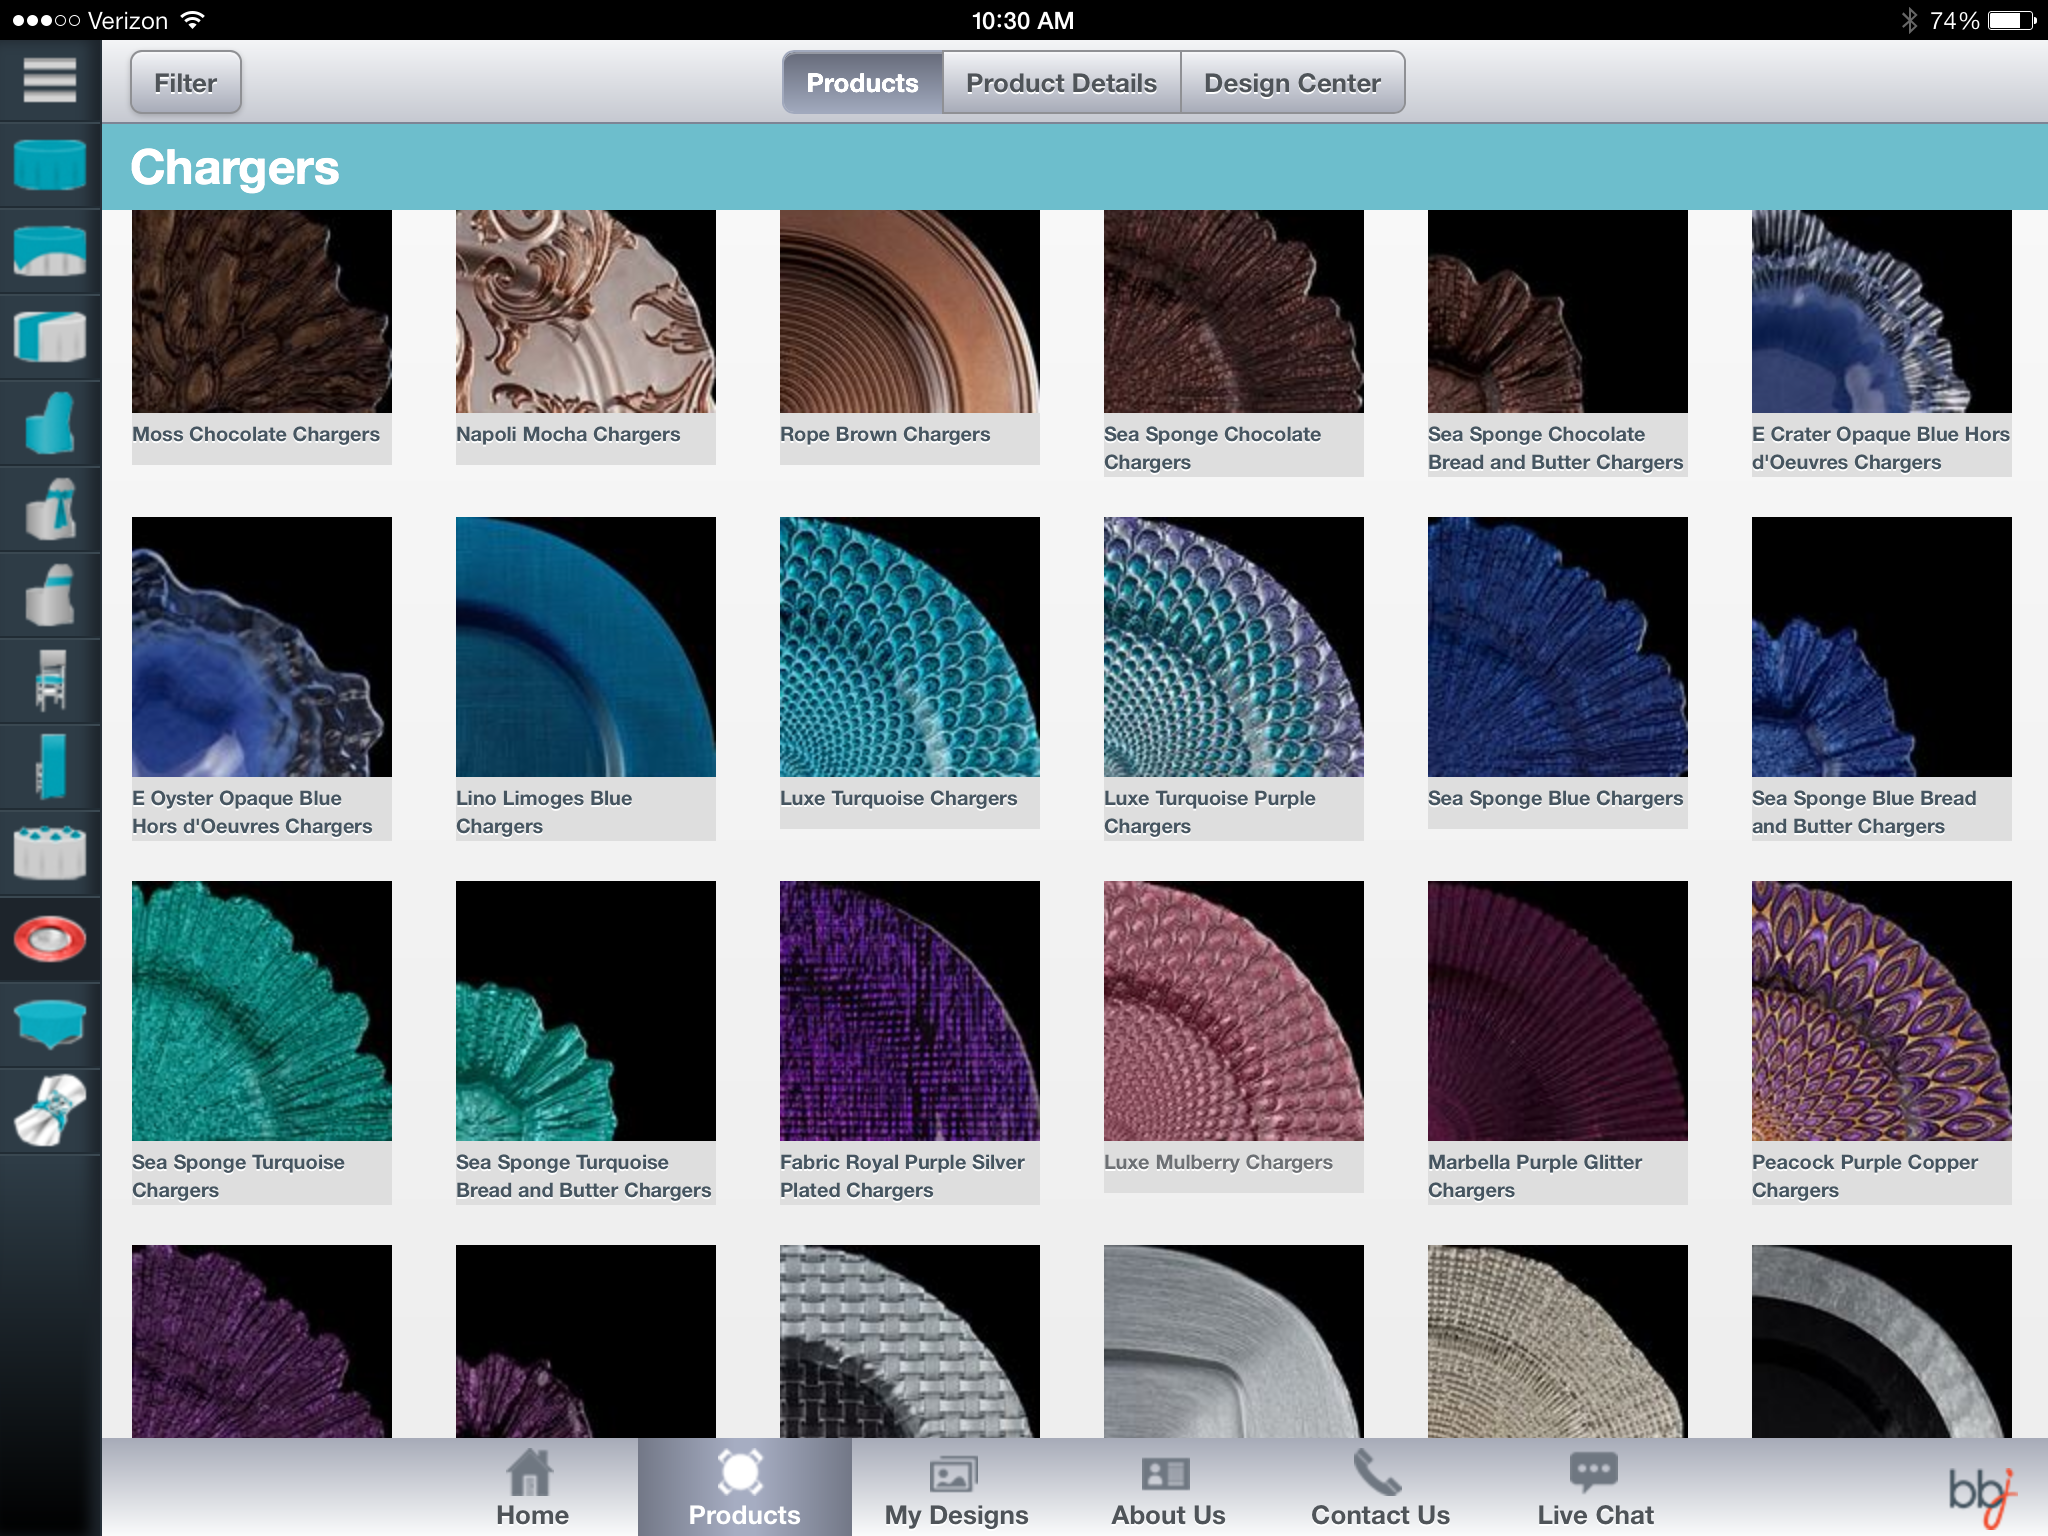Image resolution: width=2048 pixels, height=1536 pixels.
Task: Tap the "Luxe Turquoise Chargers" label
Action: (898, 798)
